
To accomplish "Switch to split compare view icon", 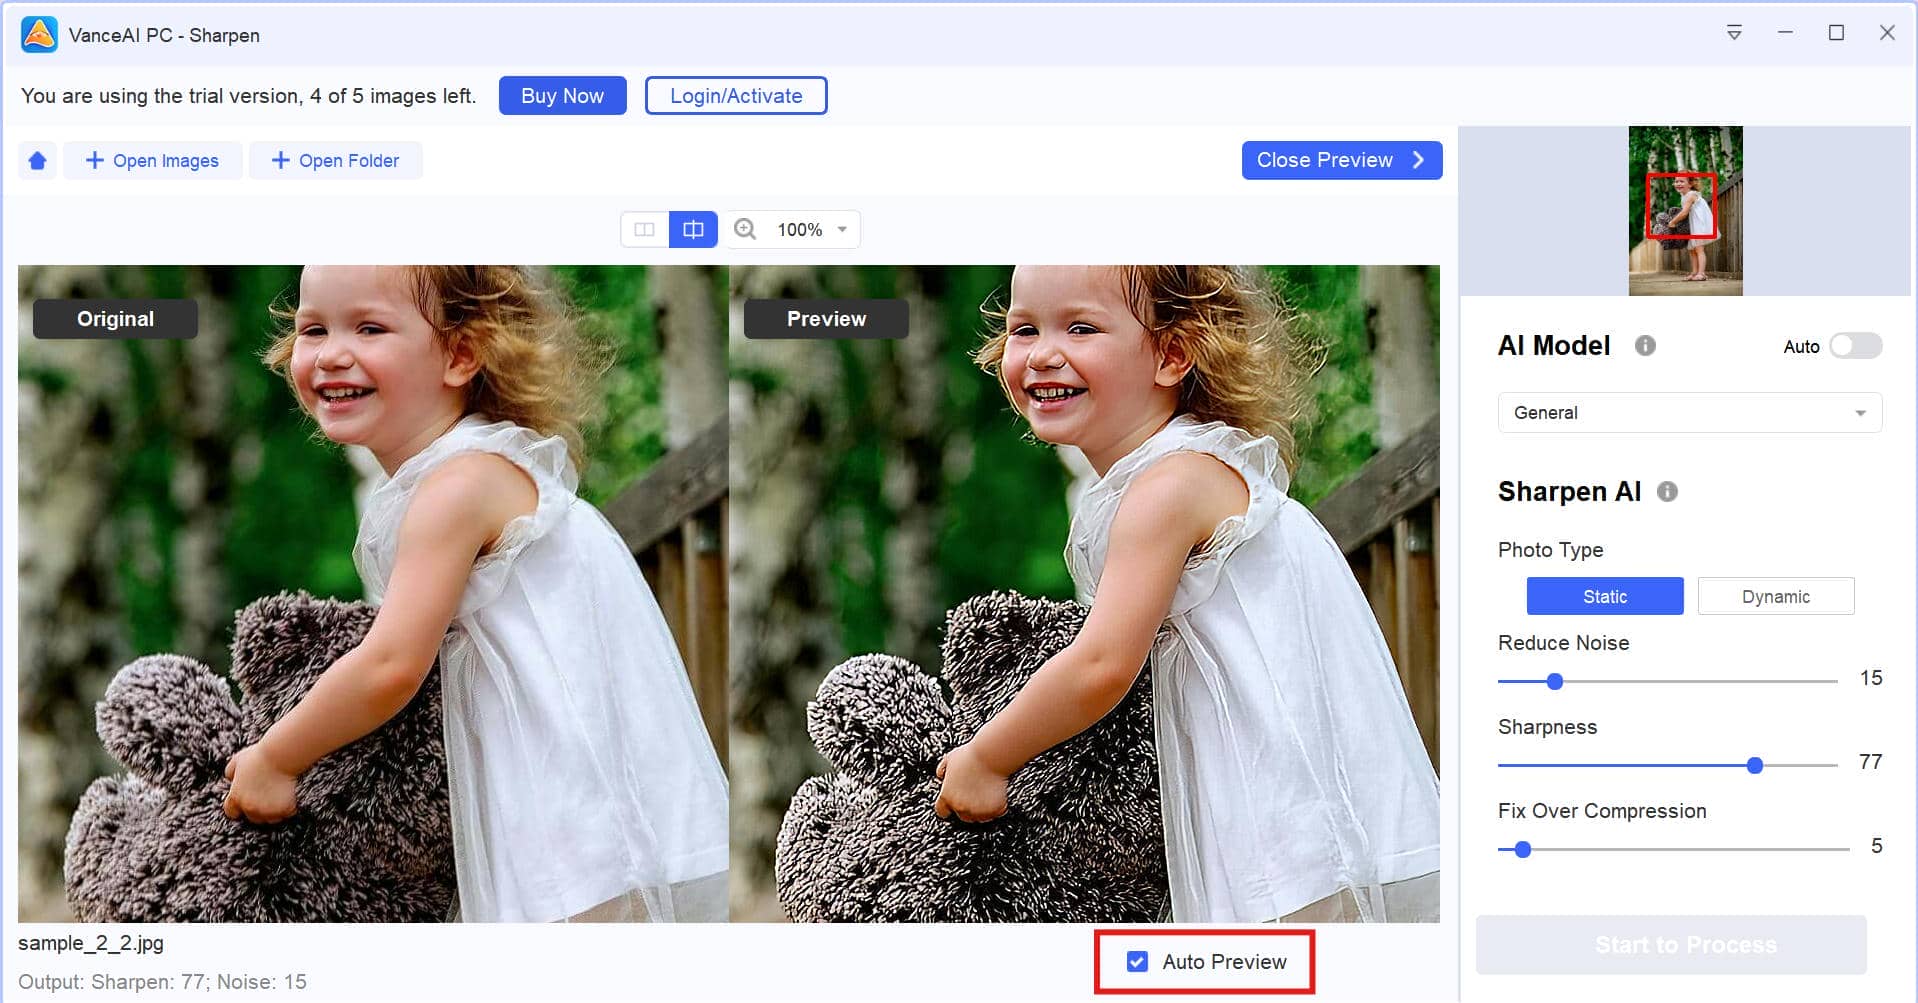I will pos(693,229).
